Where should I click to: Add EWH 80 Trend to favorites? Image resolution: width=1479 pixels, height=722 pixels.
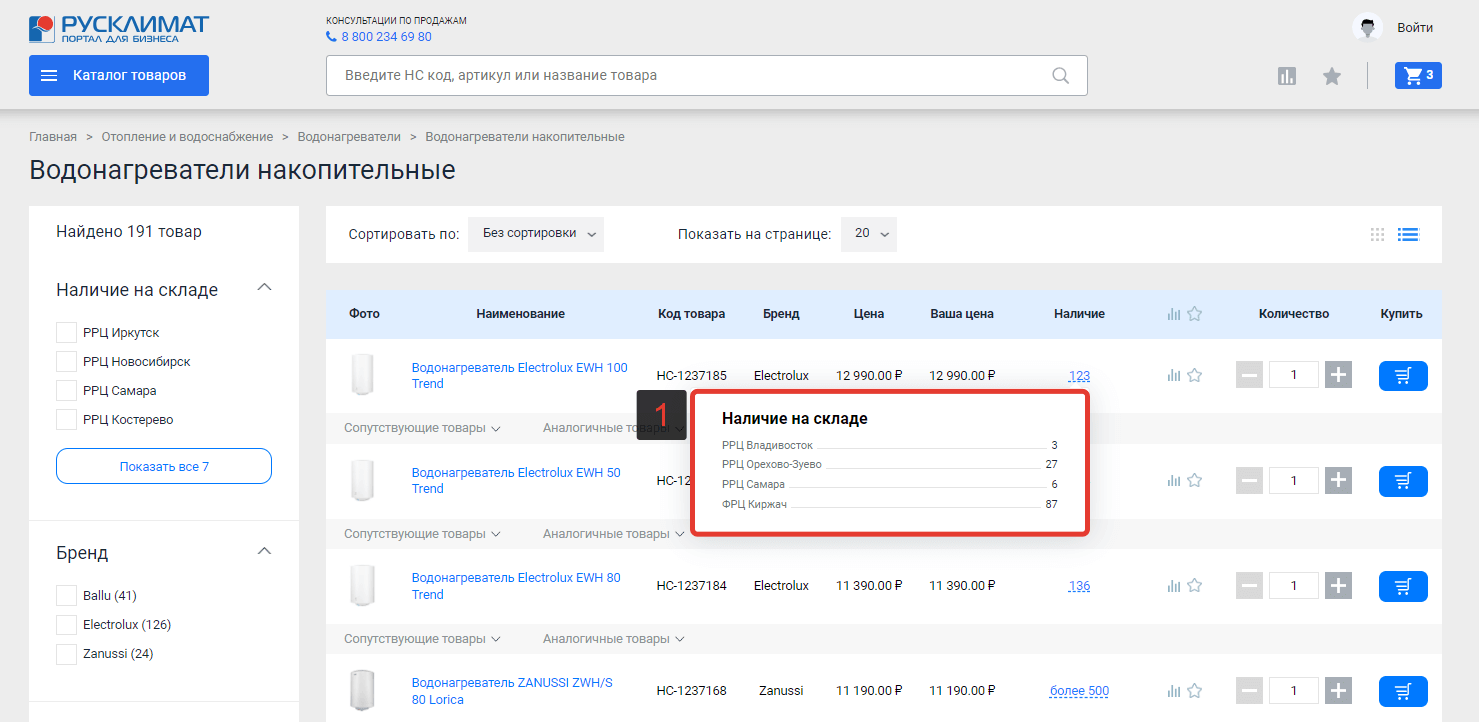(1194, 586)
